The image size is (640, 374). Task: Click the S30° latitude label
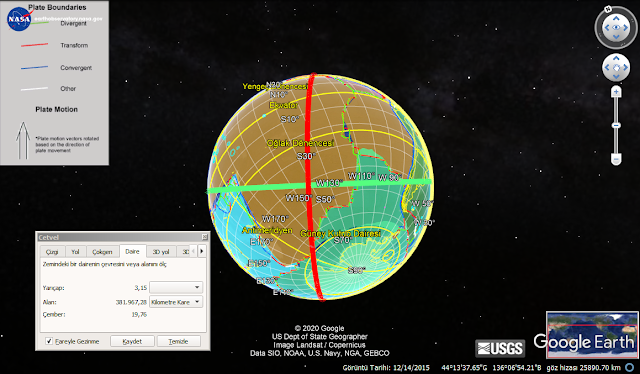[306, 156]
